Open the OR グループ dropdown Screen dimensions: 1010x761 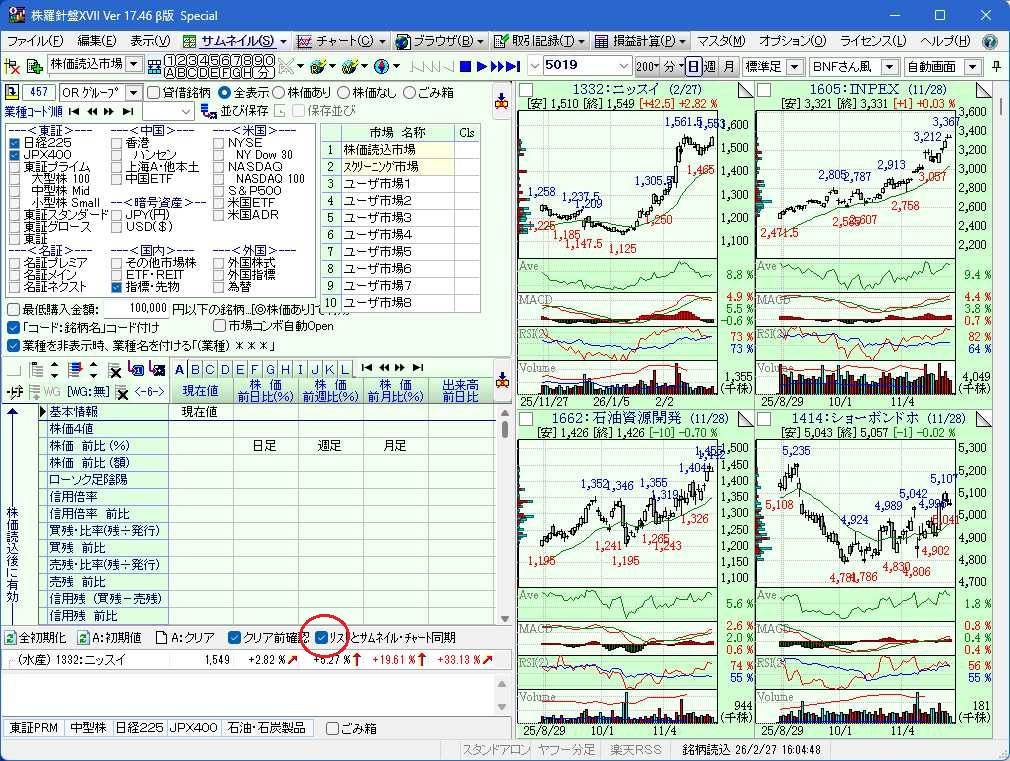coord(133,92)
